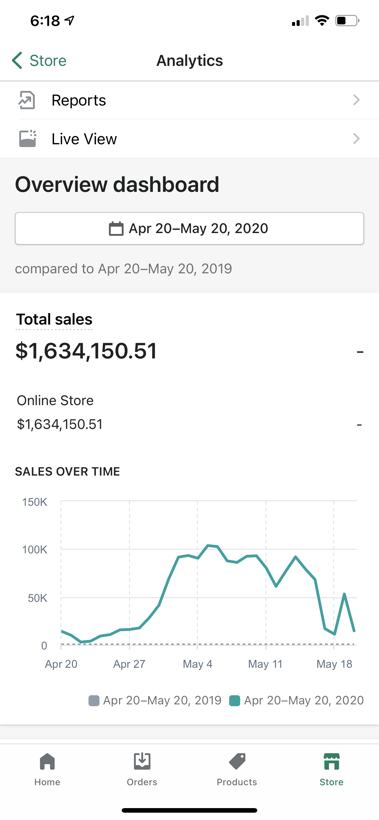
Task: Tap the May 4 axis label
Action: 198,664
